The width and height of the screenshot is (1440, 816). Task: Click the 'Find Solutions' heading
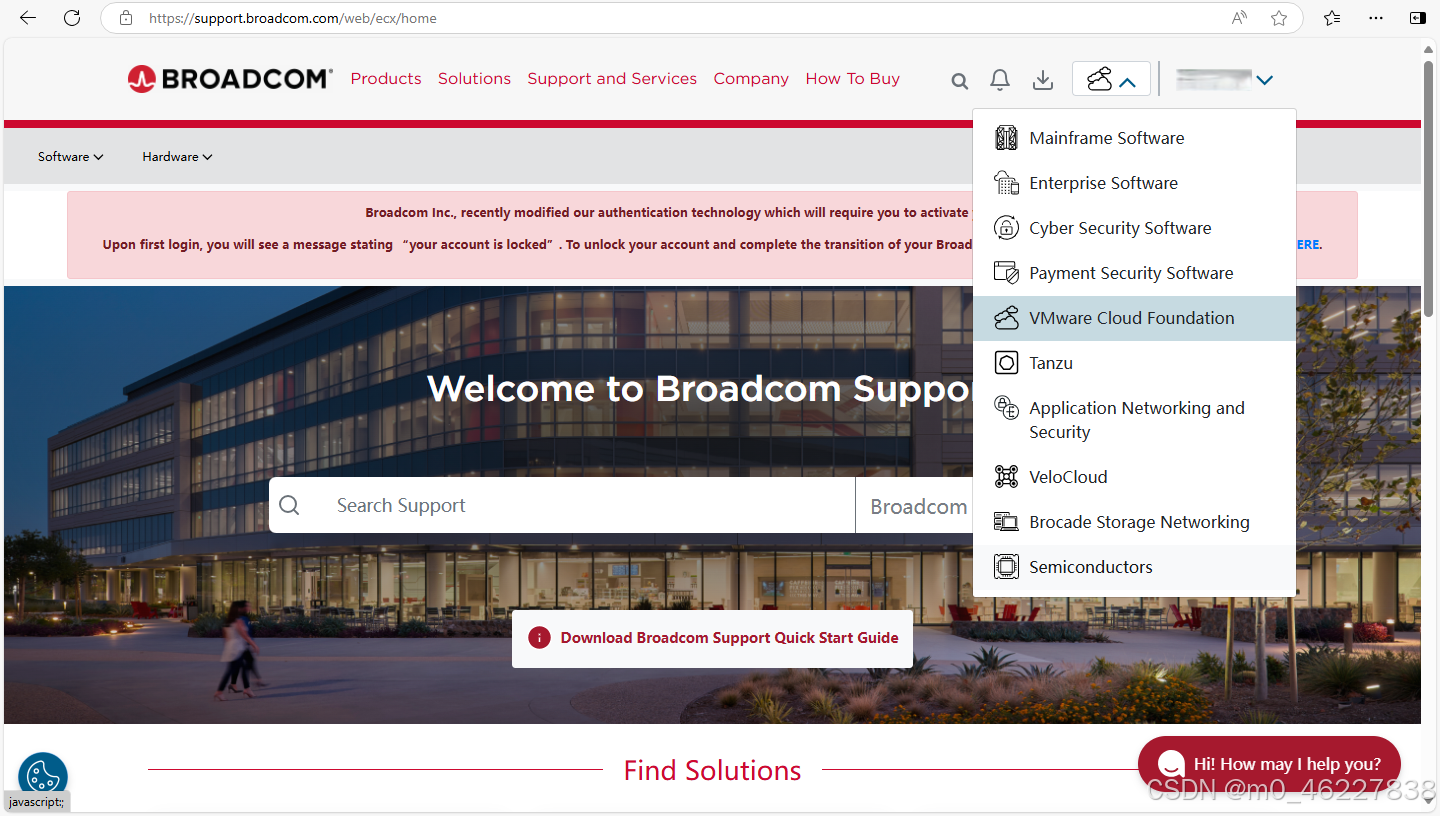(712, 770)
